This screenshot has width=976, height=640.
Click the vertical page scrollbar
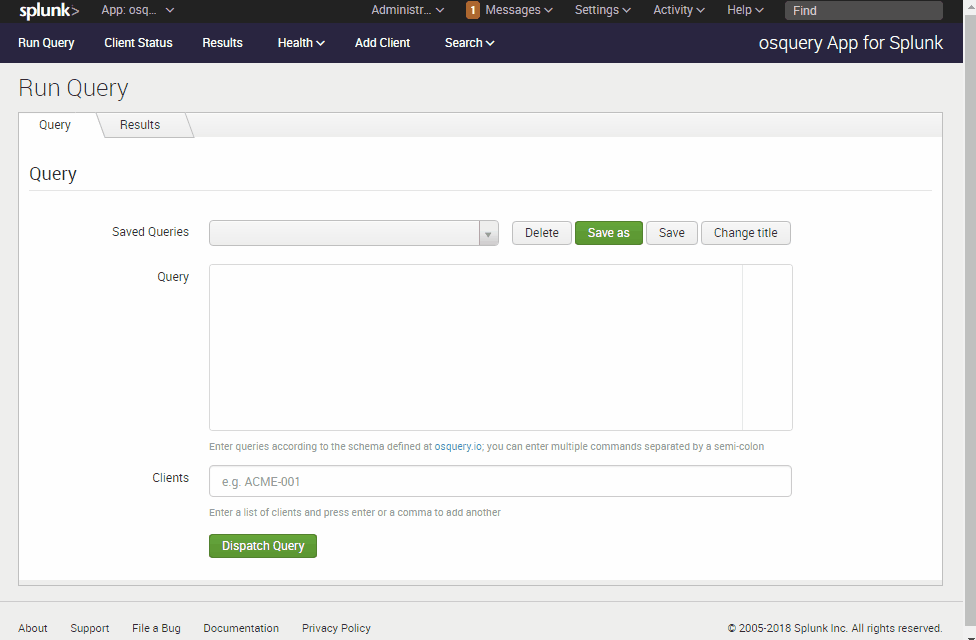click(970, 320)
